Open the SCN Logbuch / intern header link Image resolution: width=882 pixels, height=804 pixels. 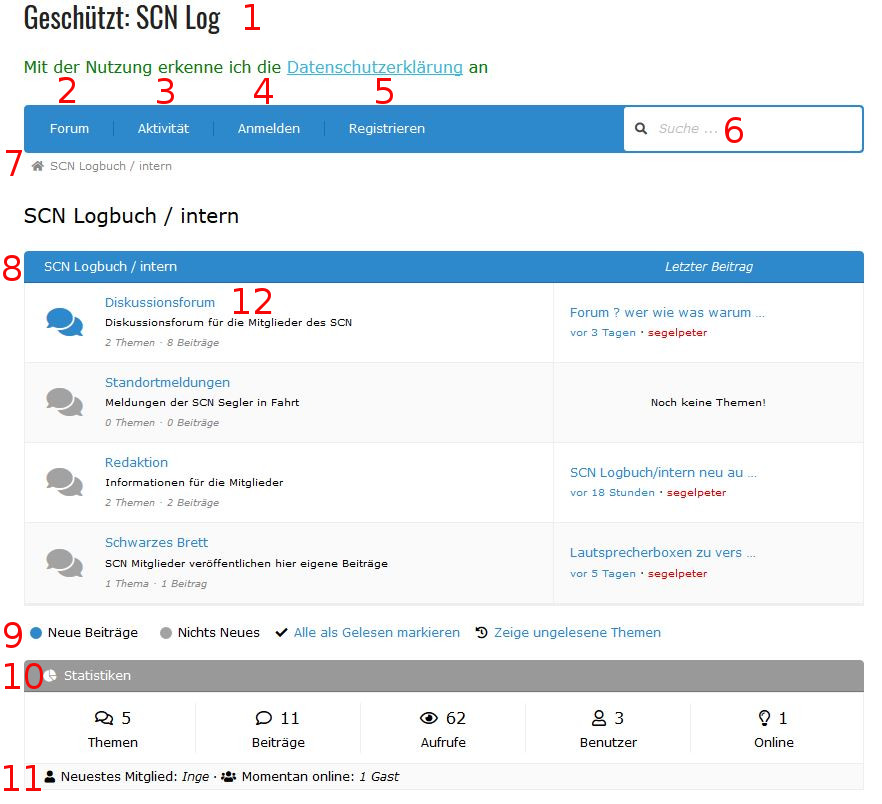[x=110, y=267]
